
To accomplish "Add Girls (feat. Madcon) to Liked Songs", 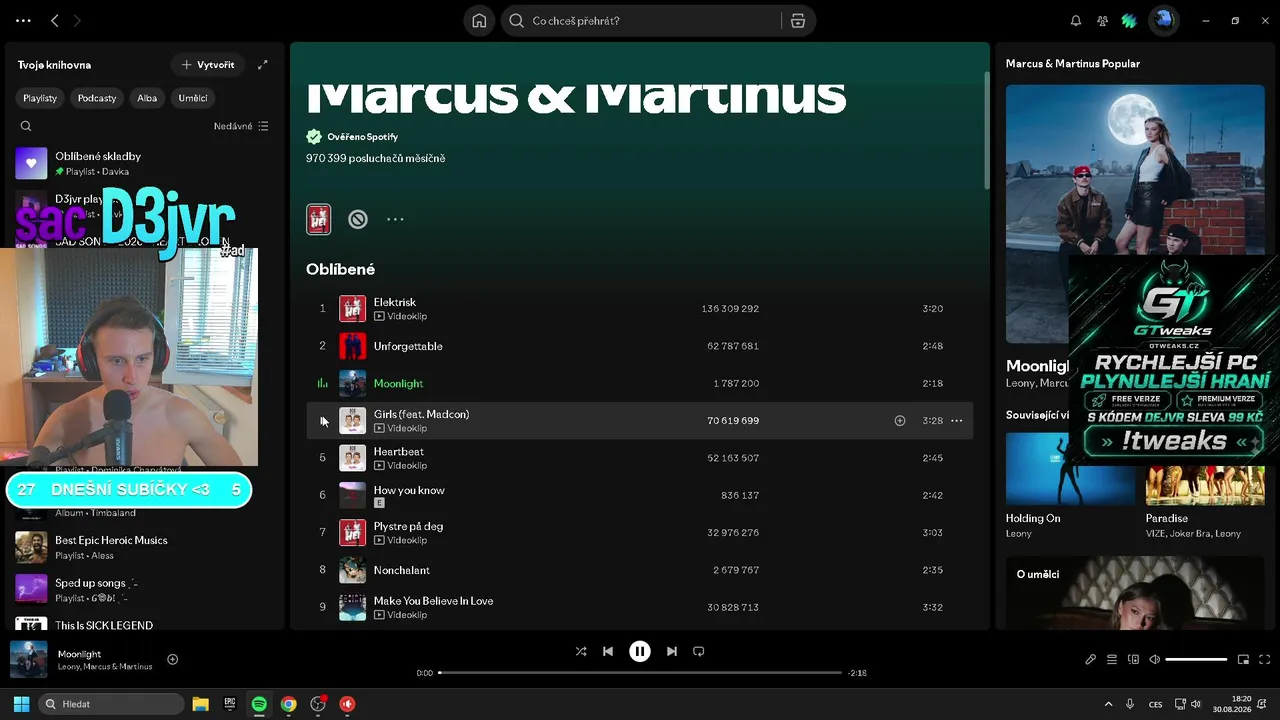I will (x=900, y=421).
